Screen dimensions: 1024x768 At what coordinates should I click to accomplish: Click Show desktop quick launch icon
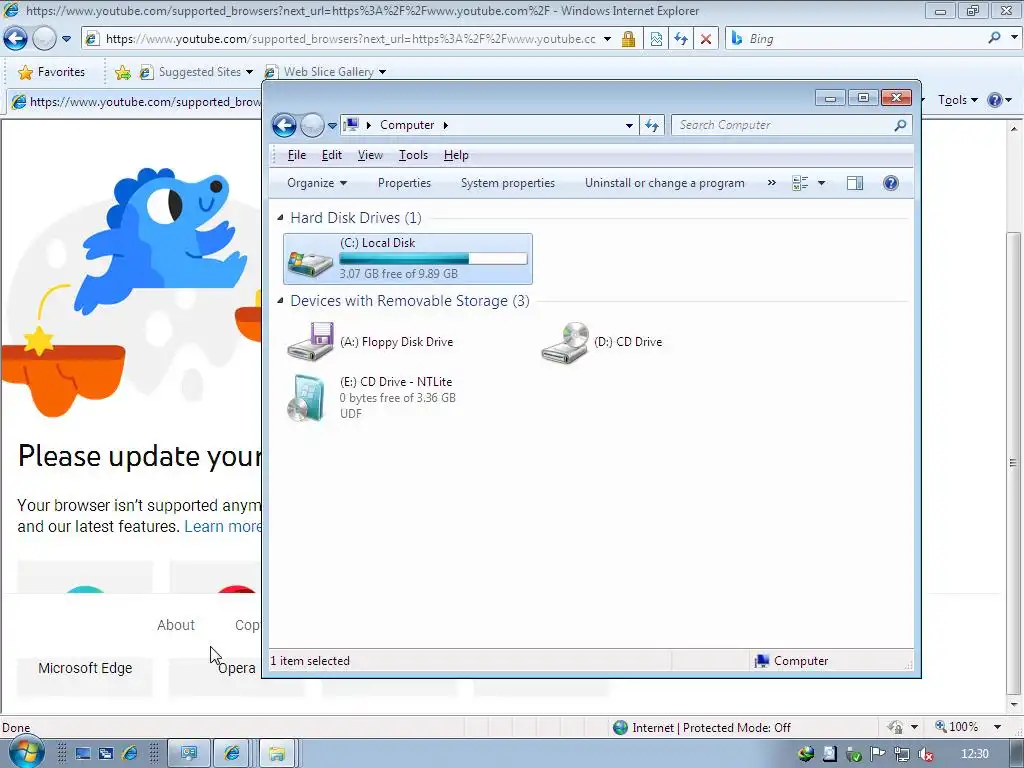(x=82, y=754)
